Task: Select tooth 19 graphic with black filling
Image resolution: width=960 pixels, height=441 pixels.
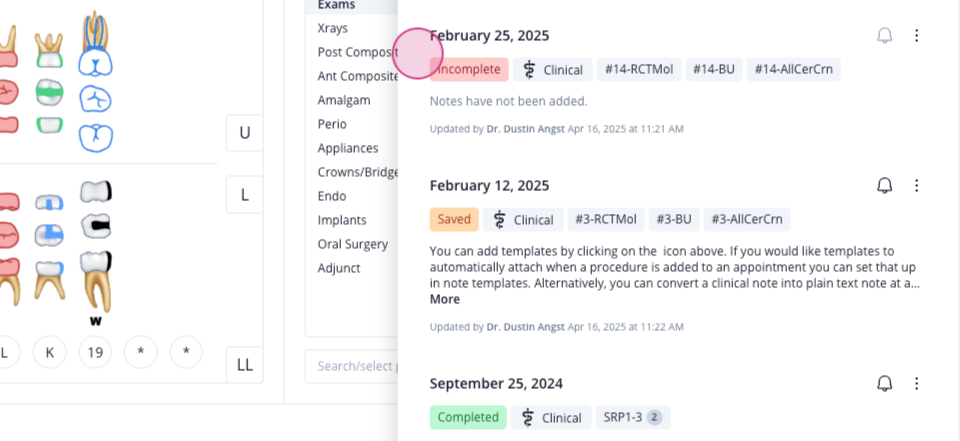Action: [x=96, y=227]
